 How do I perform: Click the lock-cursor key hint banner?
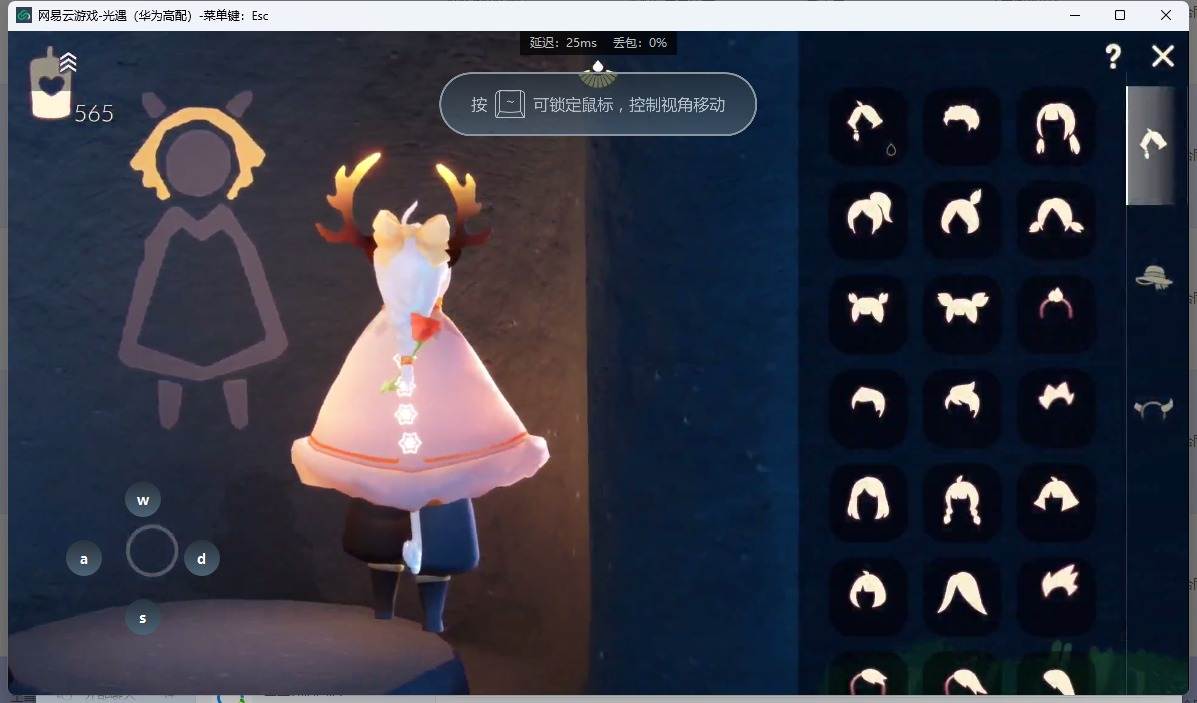pos(598,105)
